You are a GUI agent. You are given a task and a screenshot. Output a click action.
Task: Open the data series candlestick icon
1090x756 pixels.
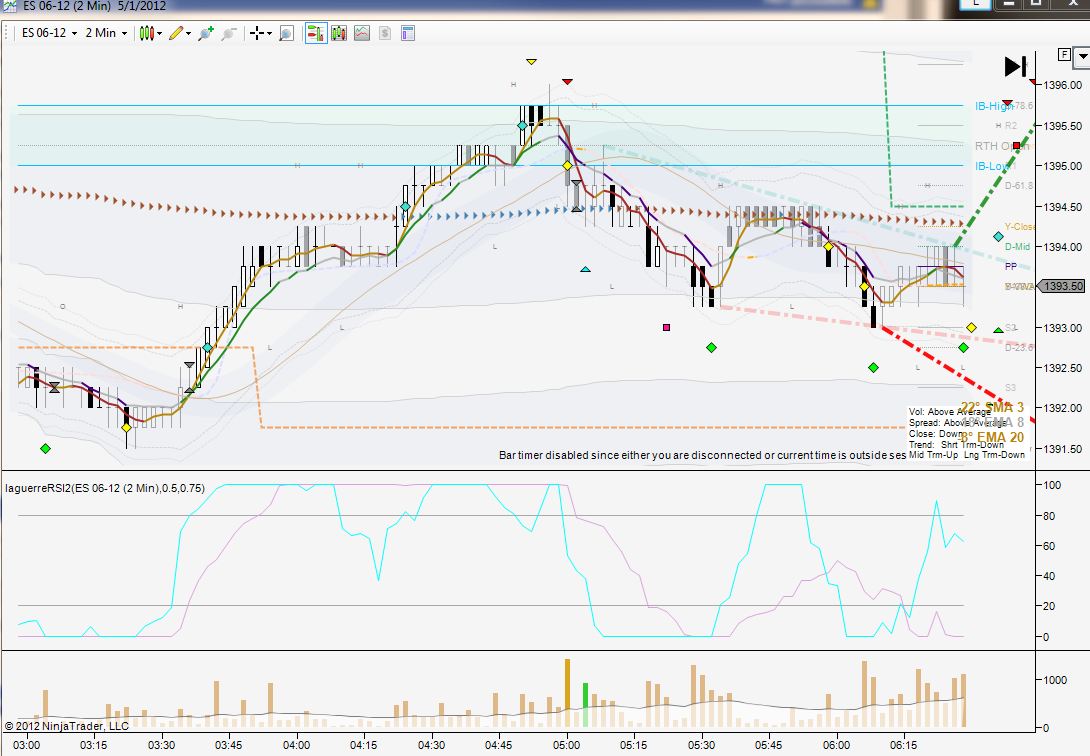pos(339,33)
